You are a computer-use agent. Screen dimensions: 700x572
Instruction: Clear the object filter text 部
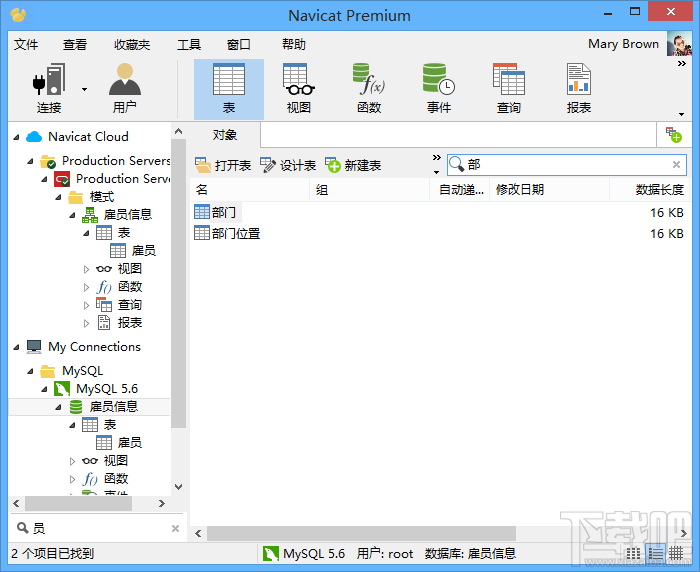[676, 165]
